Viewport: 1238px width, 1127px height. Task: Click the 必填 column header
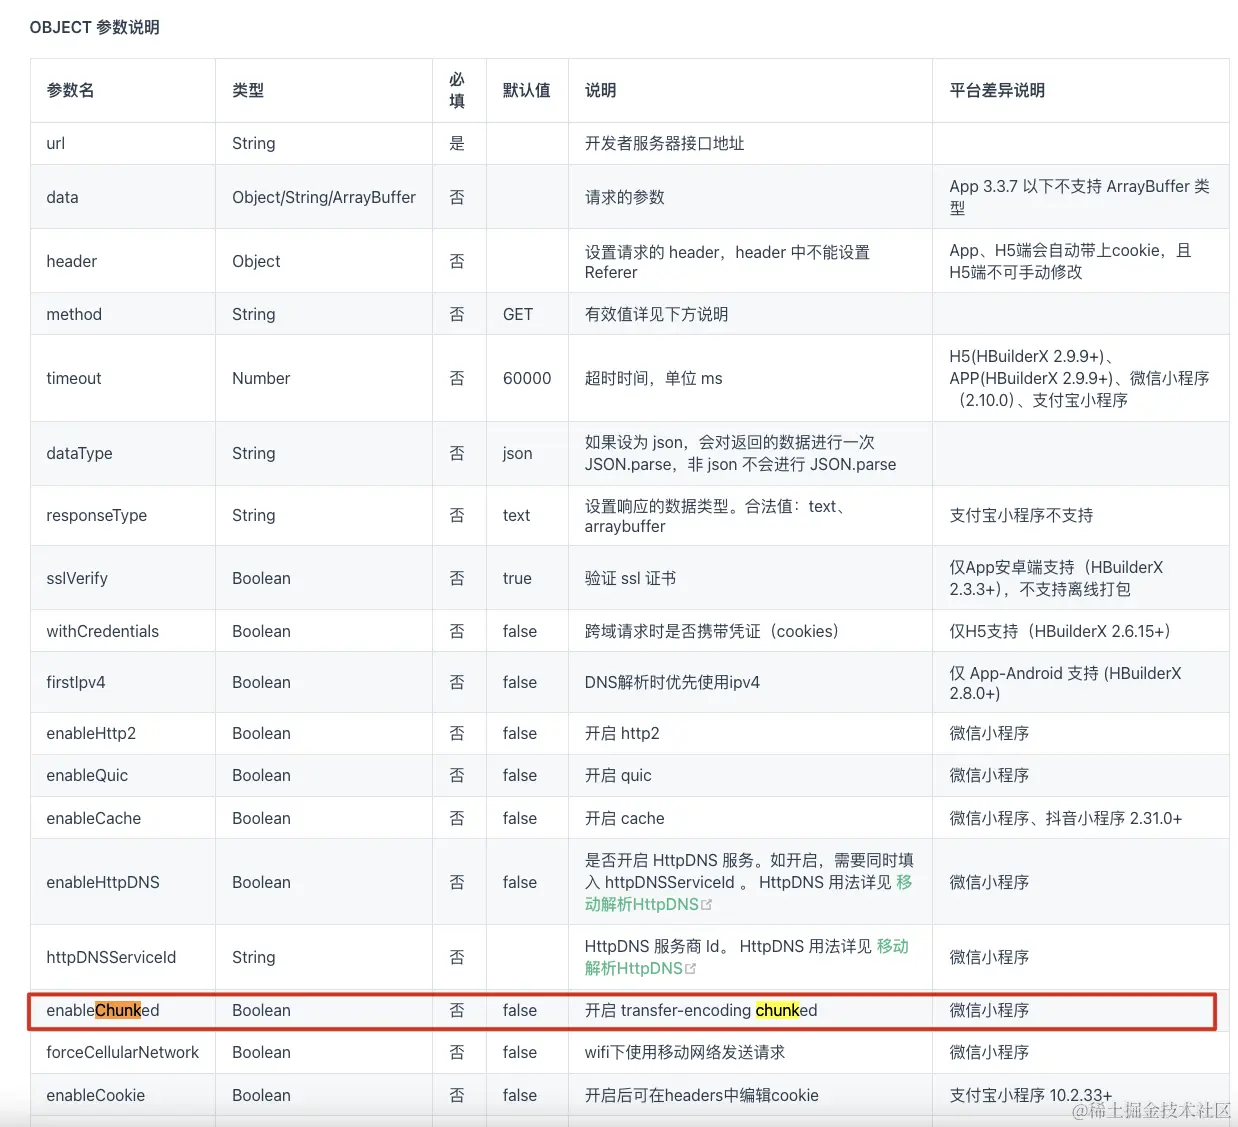click(457, 90)
